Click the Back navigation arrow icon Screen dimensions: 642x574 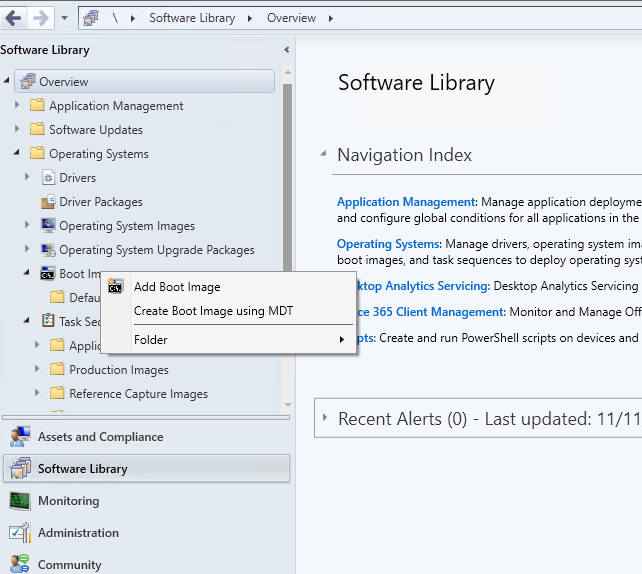14,18
